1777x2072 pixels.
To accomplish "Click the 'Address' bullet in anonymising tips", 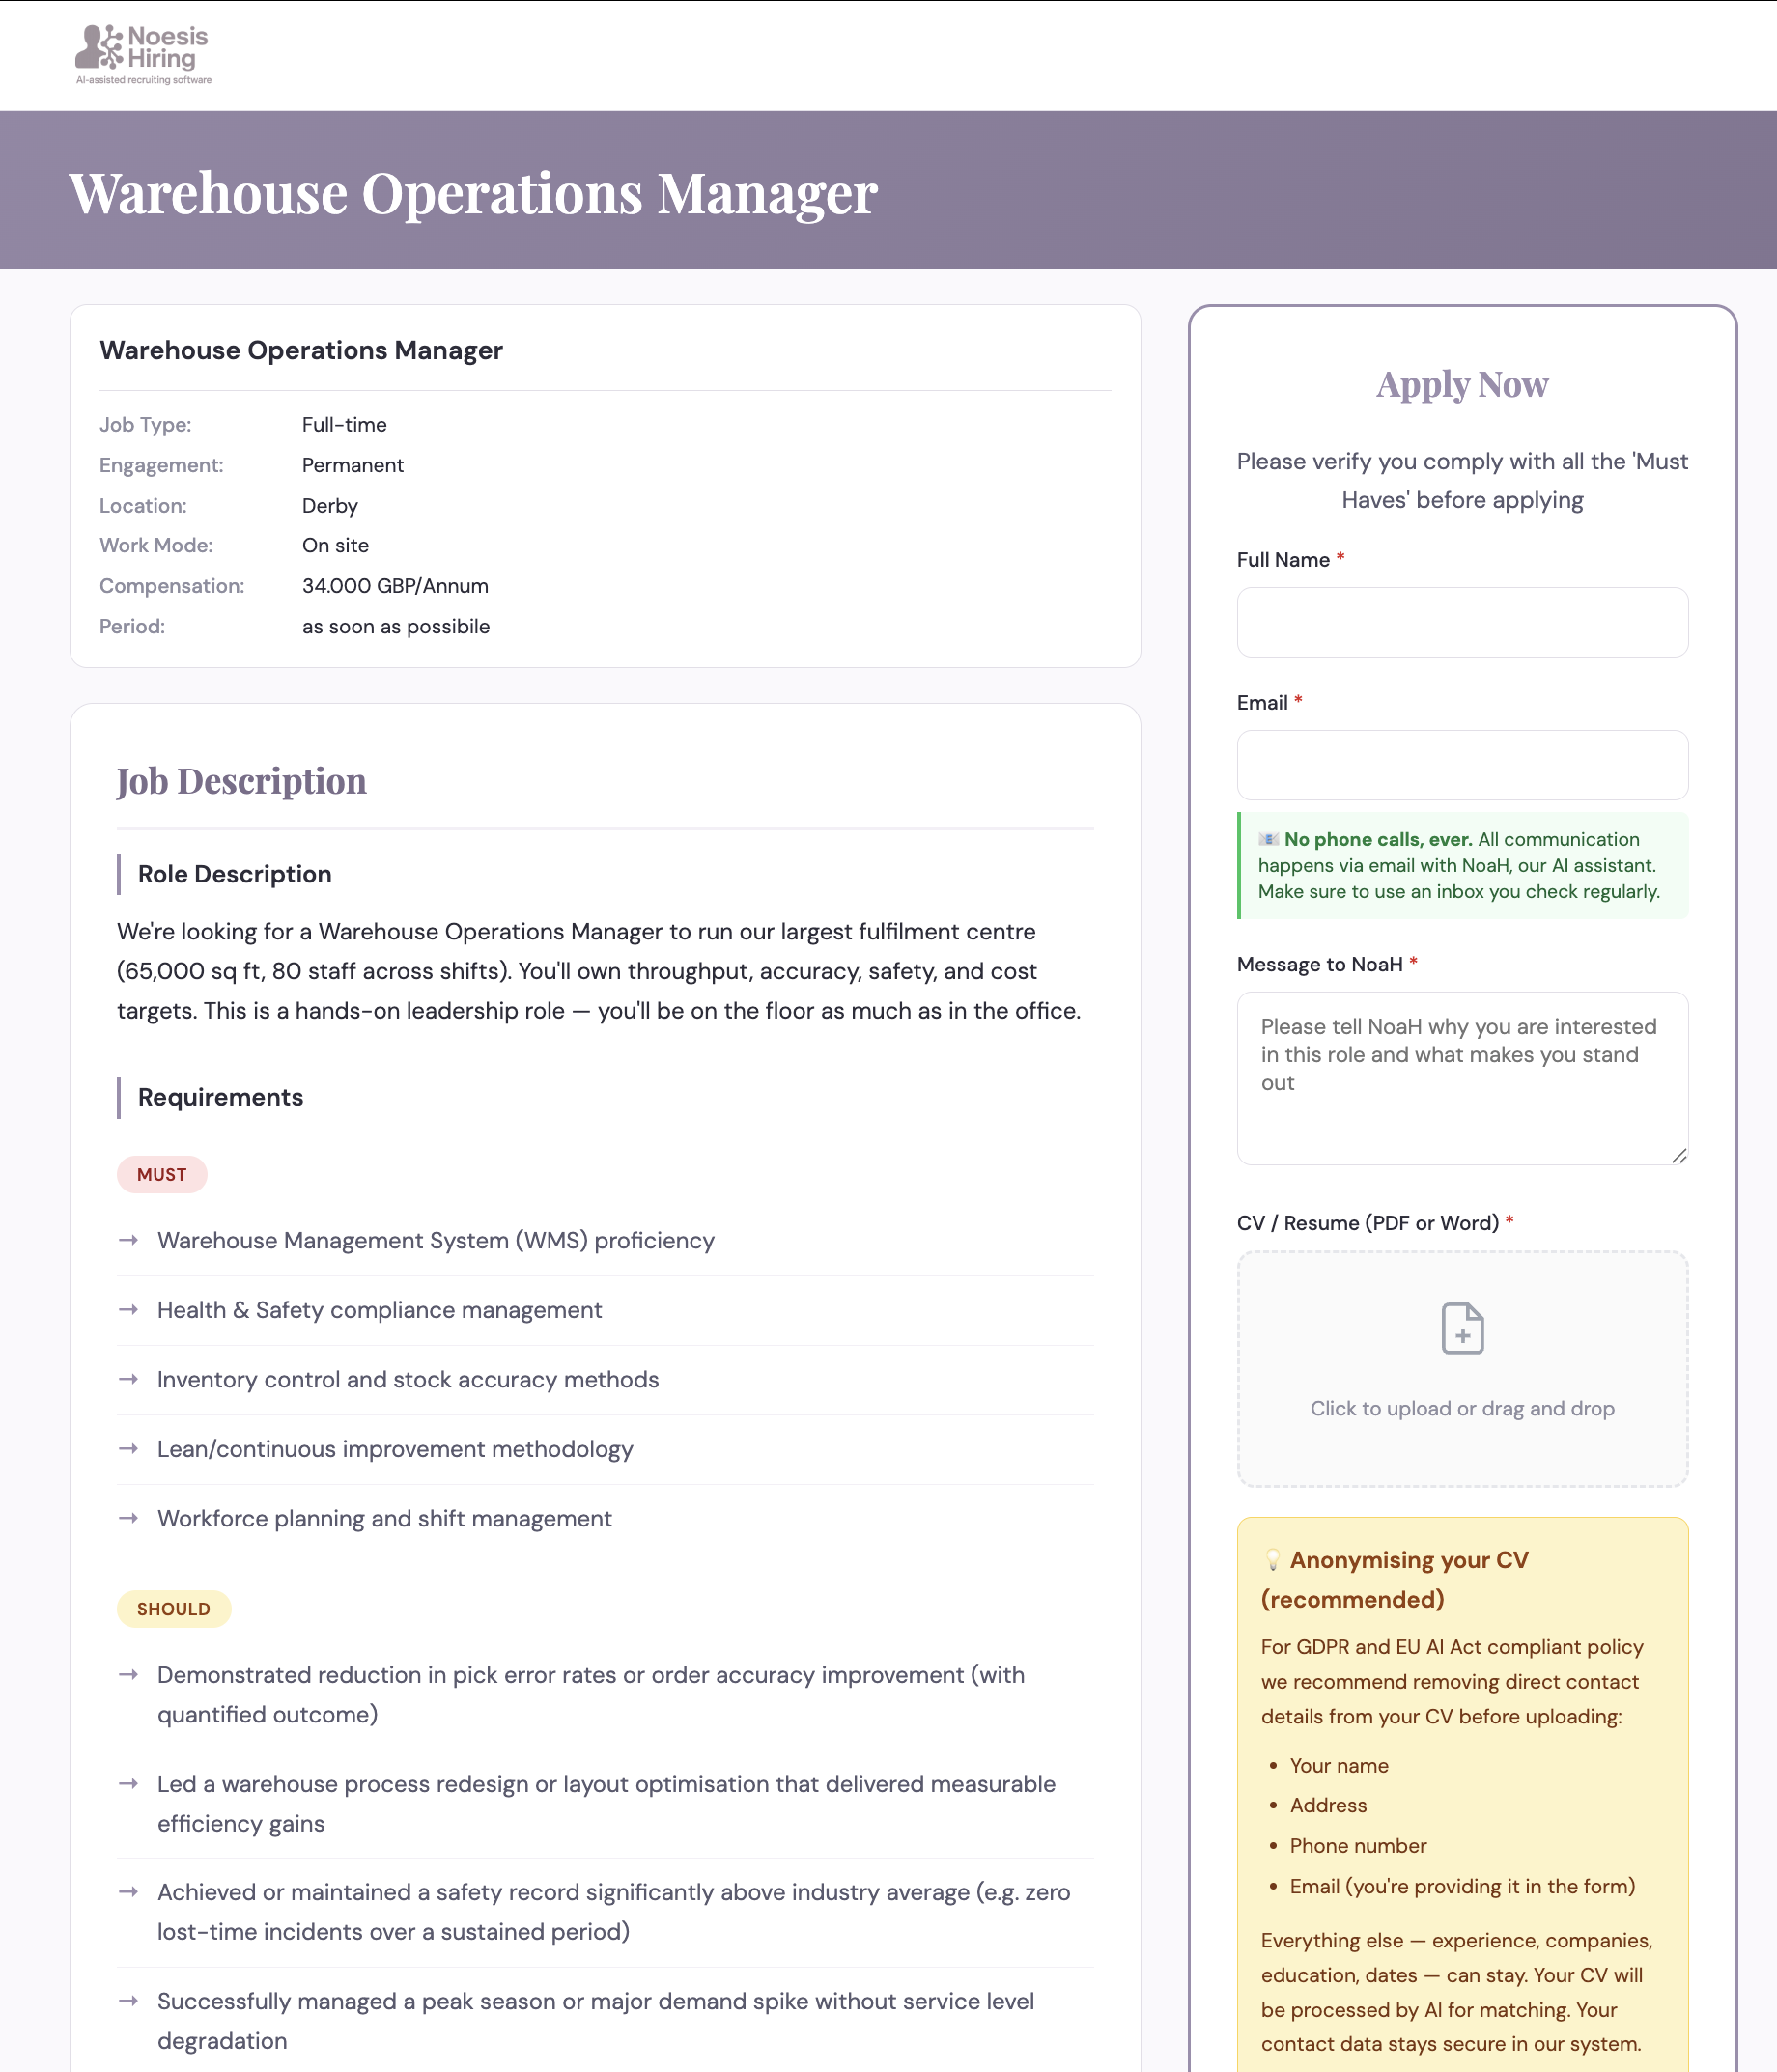I will pos(1328,1804).
